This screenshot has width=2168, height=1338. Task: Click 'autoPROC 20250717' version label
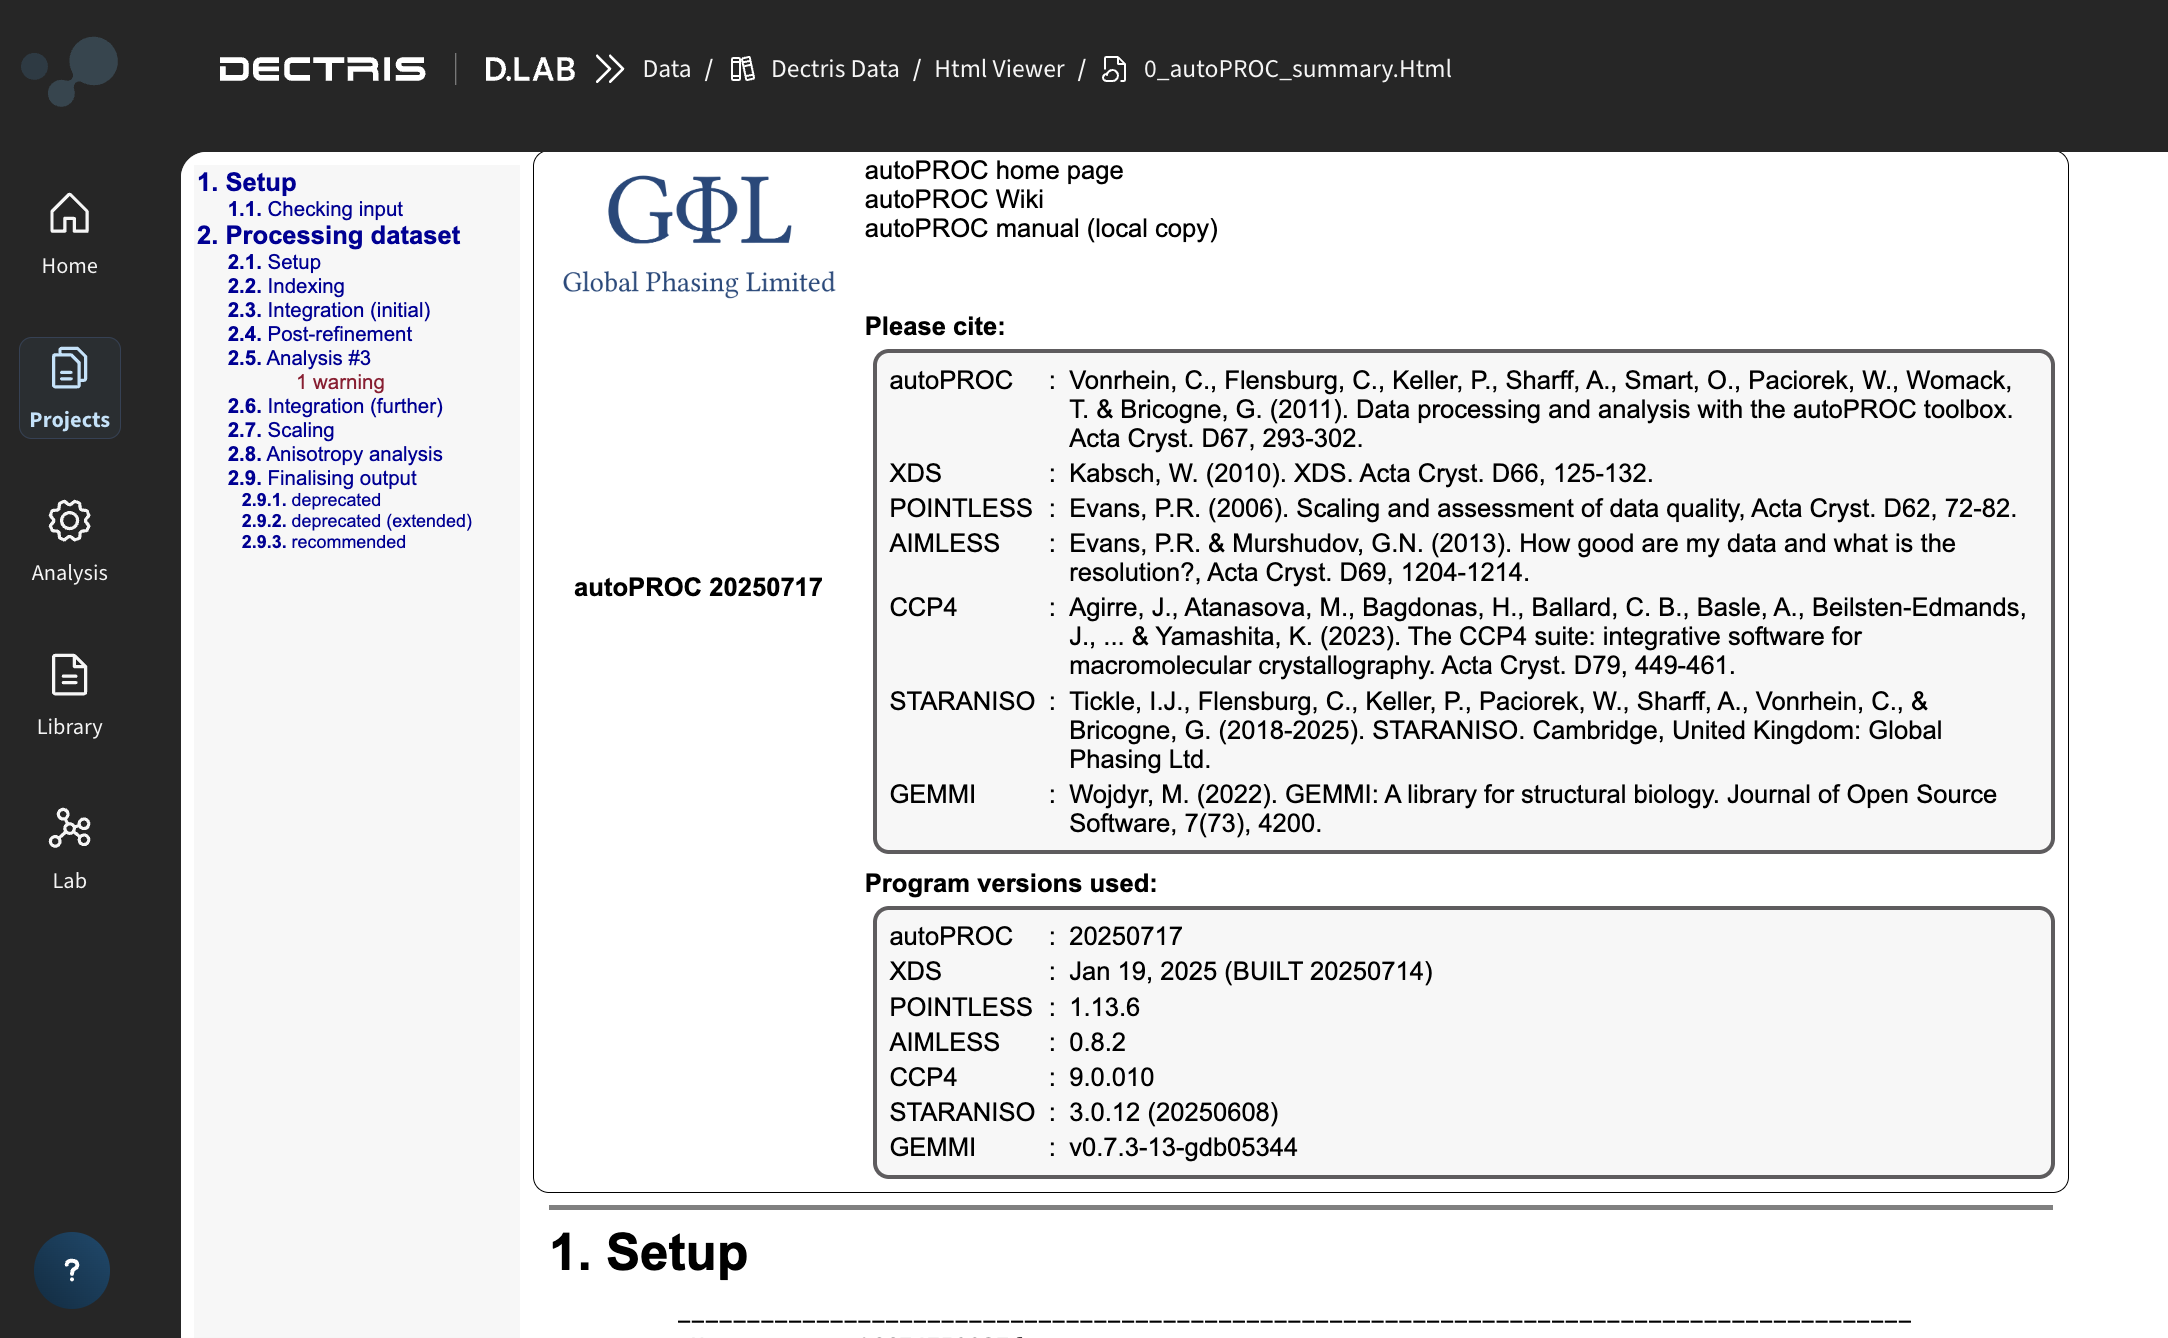click(698, 587)
